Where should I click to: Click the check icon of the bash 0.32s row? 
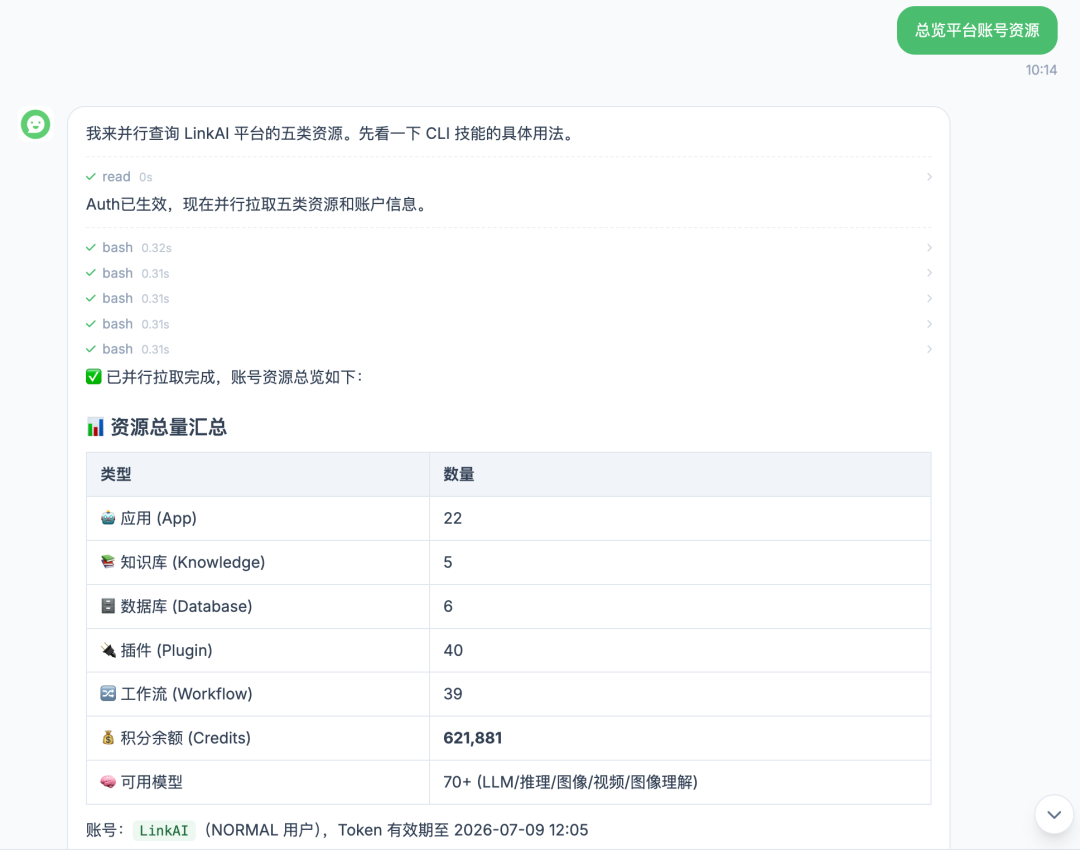[90, 247]
